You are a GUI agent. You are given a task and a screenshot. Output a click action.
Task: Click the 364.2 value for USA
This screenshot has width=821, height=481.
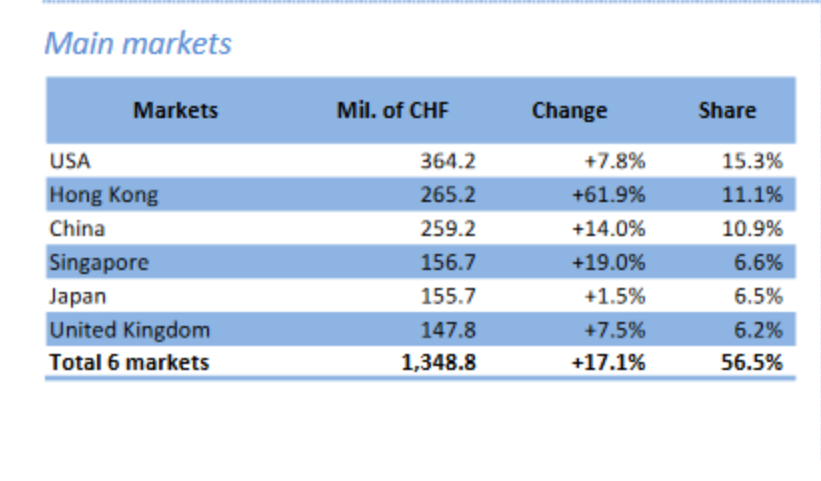447,160
